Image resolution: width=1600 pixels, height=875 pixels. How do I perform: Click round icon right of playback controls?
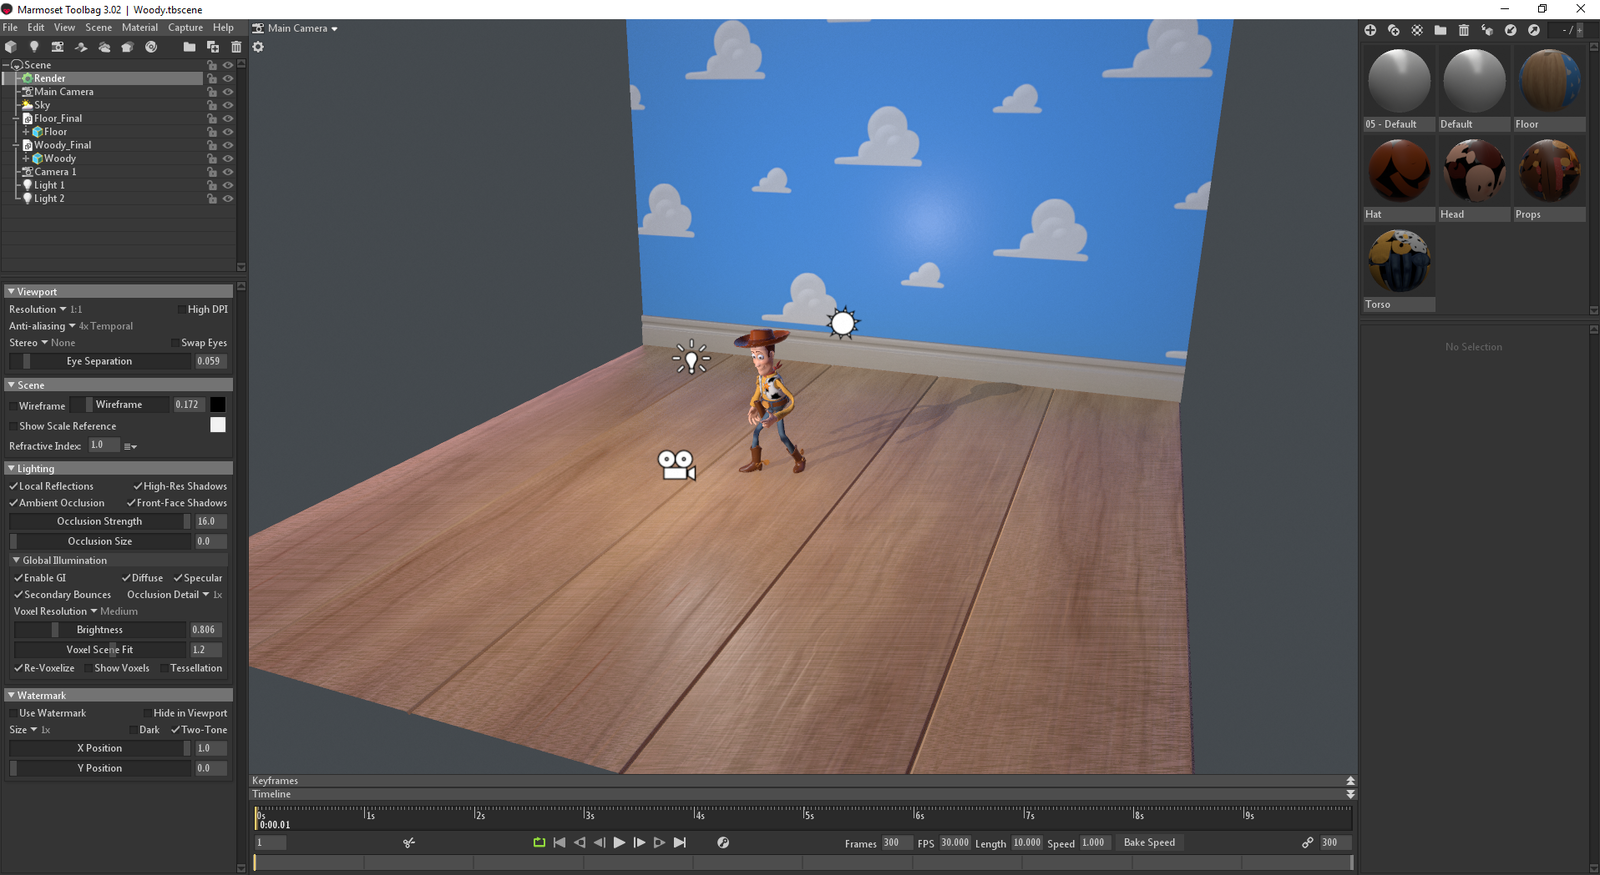point(723,843)
